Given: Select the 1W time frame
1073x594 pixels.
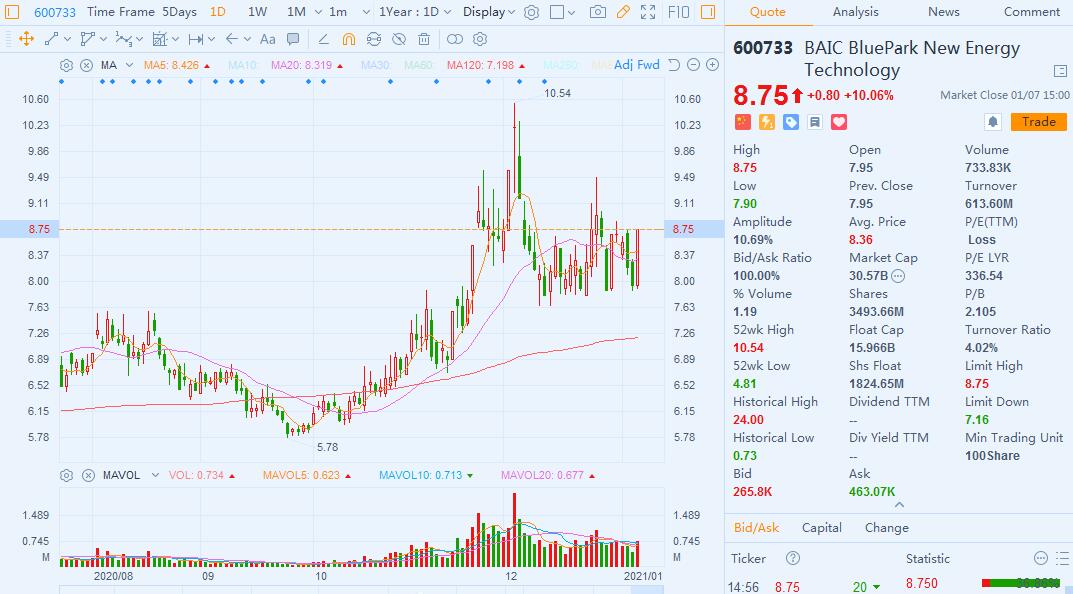Looking at the screenshot, I should pos(257,12).
